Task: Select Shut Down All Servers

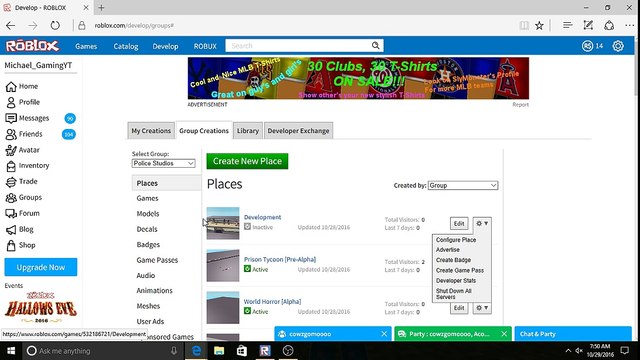Action: (454, 294)
